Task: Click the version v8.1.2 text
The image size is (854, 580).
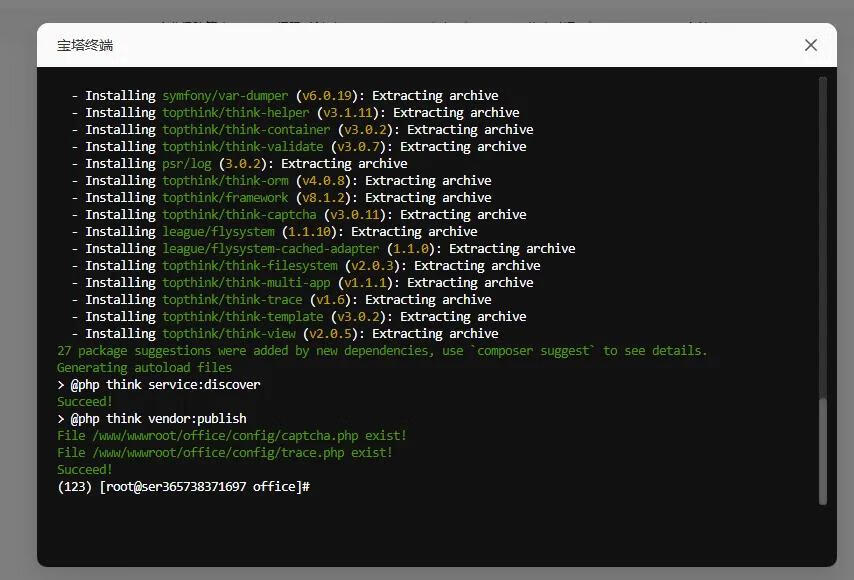Action: click(323, 197)
